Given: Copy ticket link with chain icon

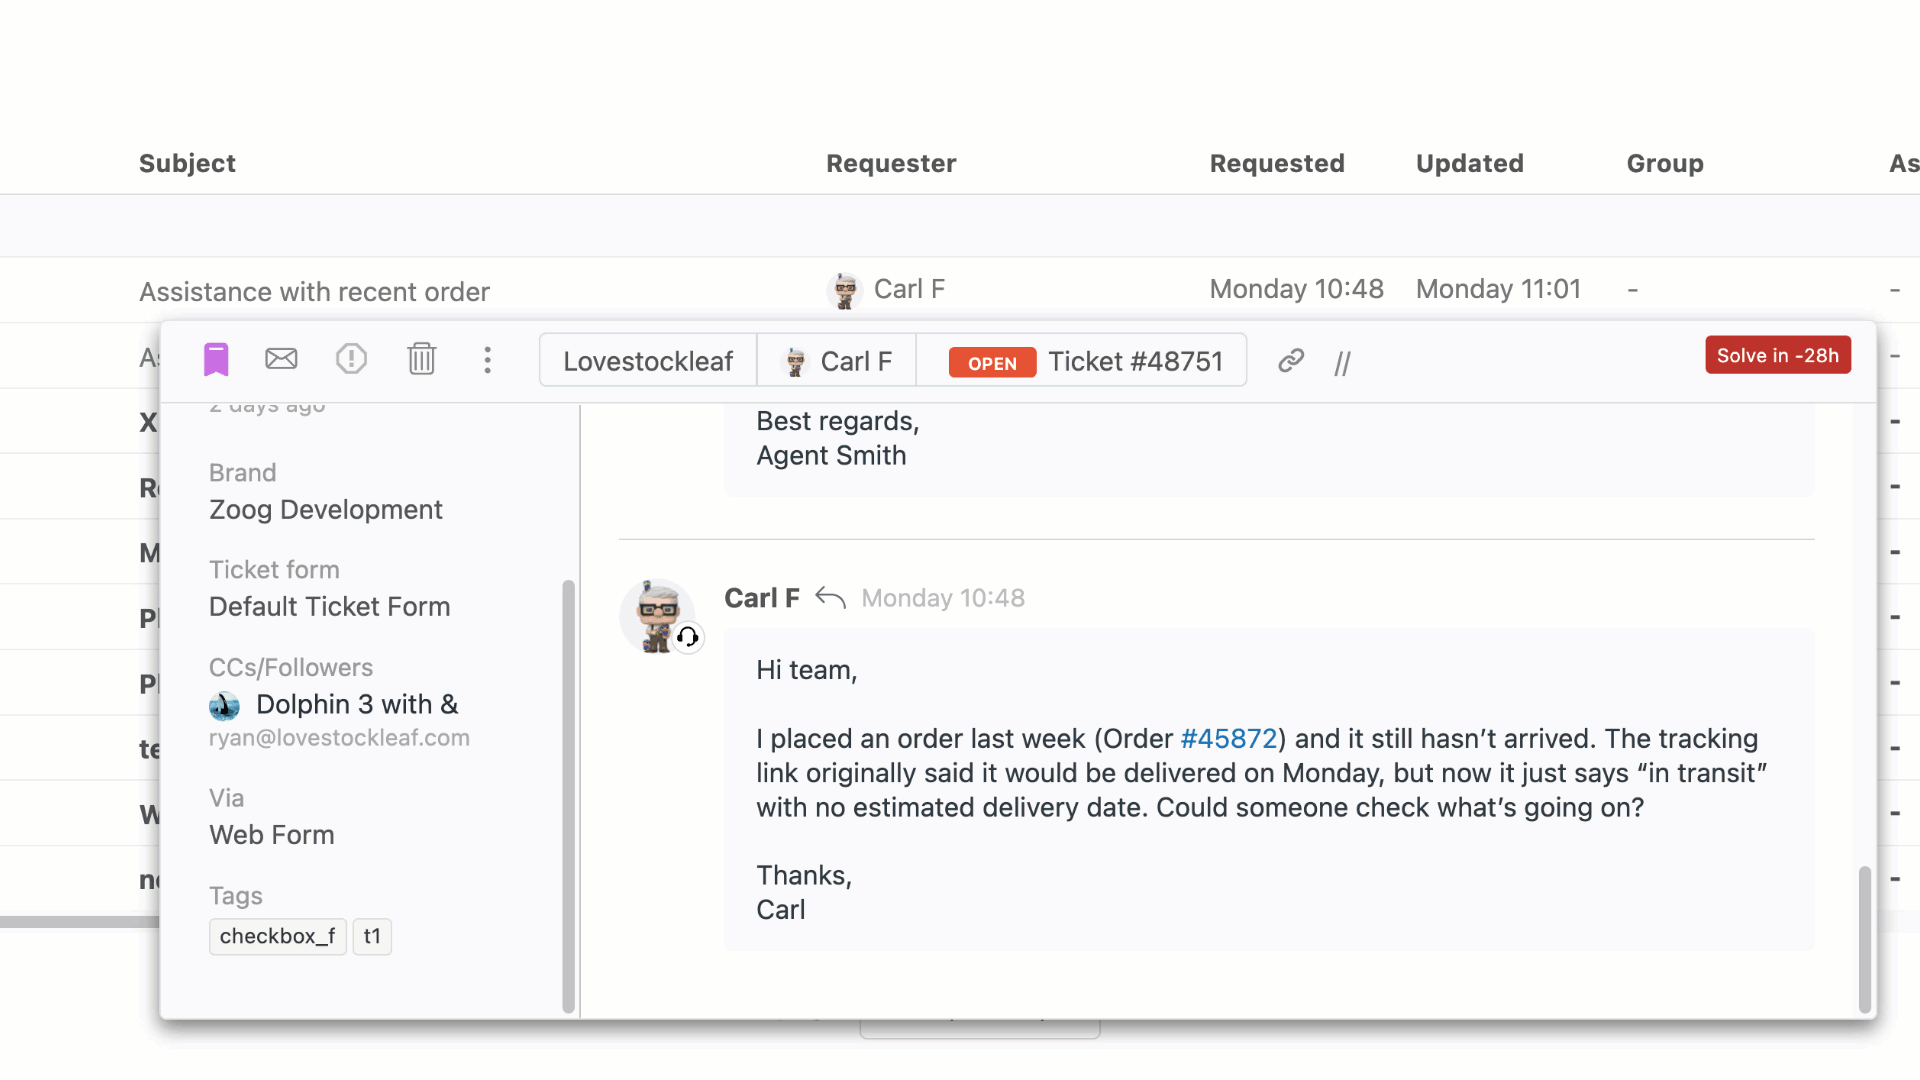Looking at the screenshot, I should [1291, 360].
